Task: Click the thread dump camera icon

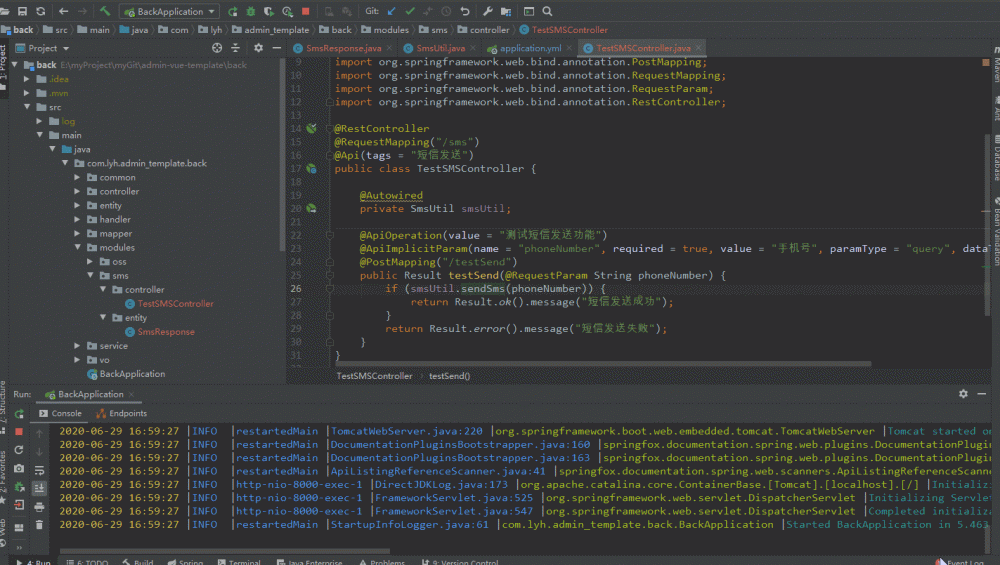Action: click(19, 469)
